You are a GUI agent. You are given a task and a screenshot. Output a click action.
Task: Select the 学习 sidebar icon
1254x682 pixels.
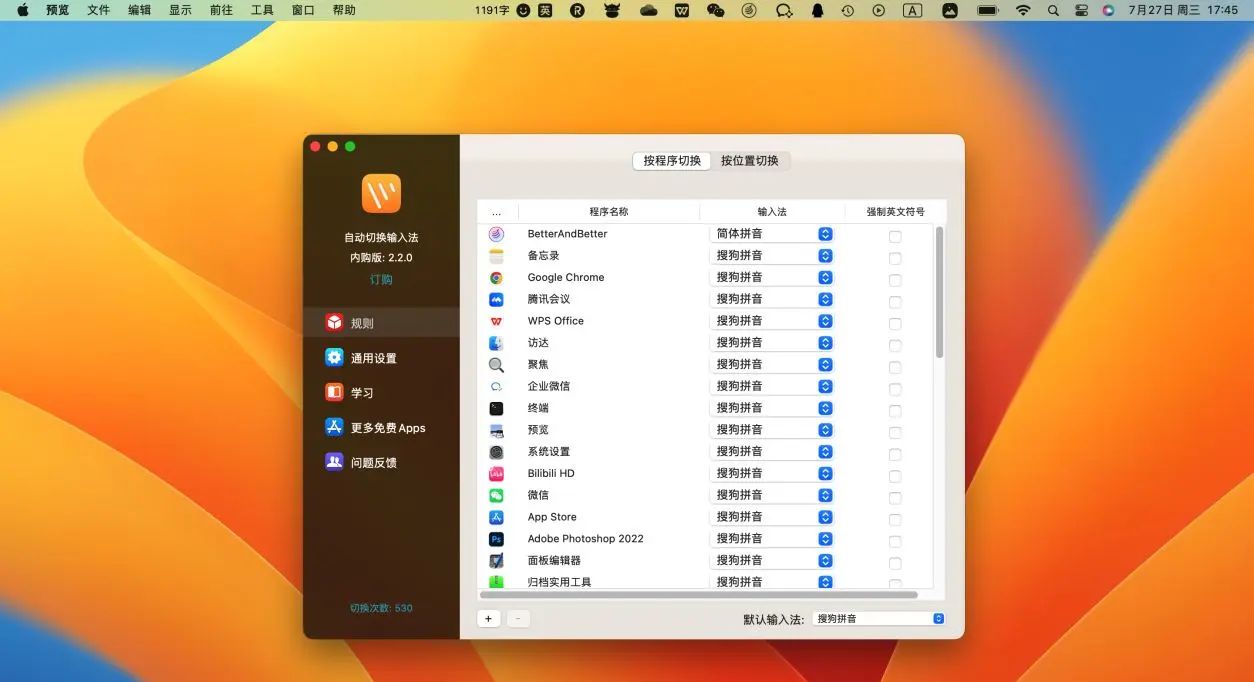tap(337, 392)
